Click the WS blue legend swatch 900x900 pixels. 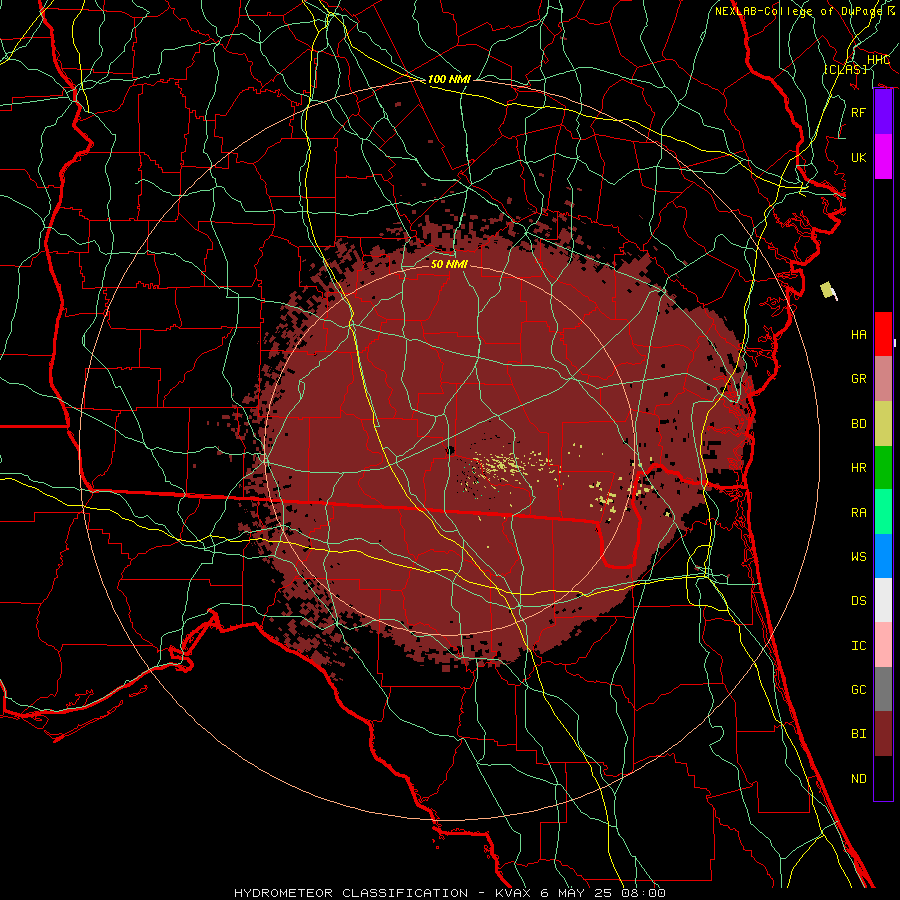click(x=883, y=556)
